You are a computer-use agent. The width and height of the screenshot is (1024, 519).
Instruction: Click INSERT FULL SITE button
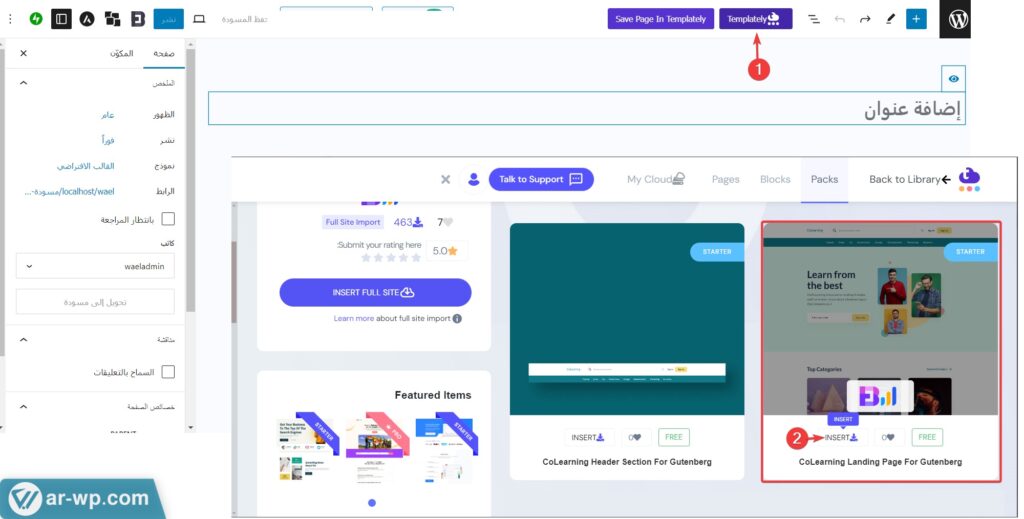(376, 292)
